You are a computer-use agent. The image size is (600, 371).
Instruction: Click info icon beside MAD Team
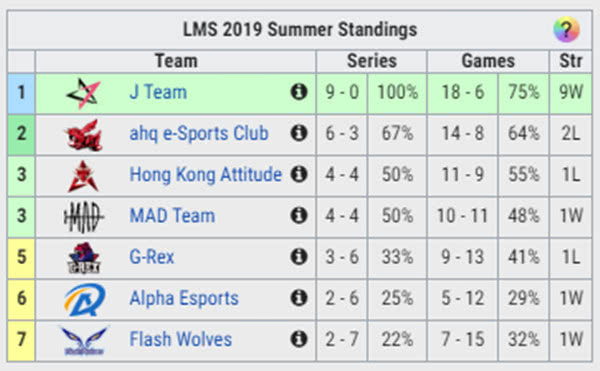[299, 215]
